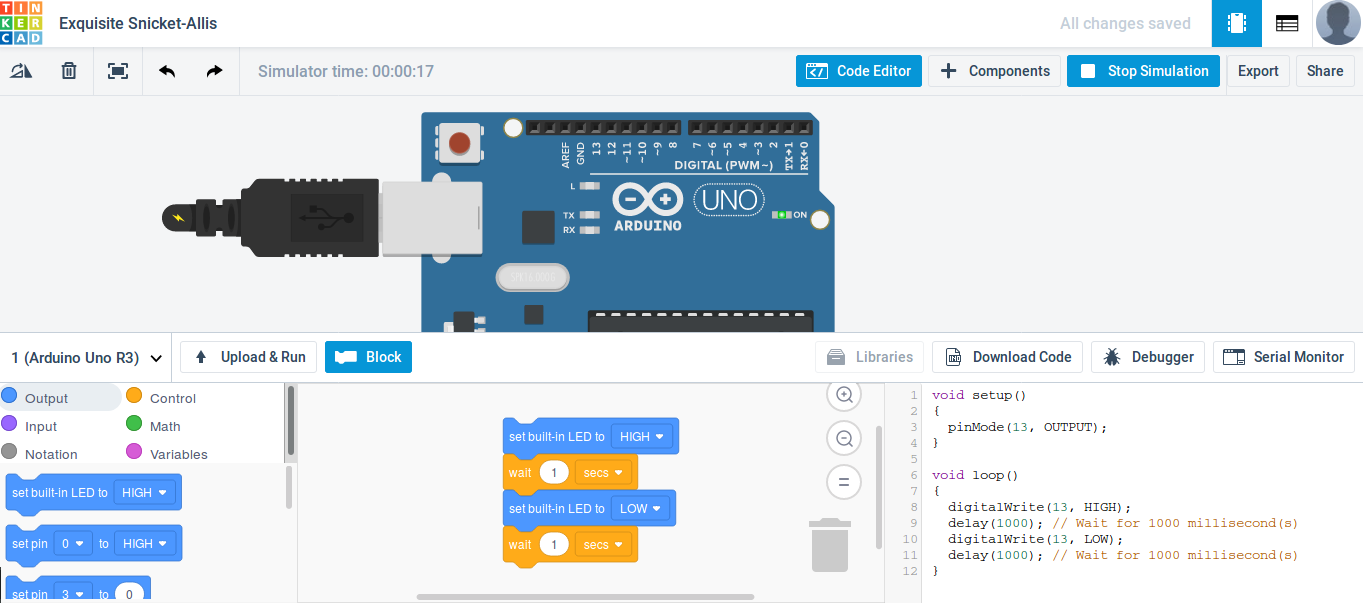Select the Variables block category
The height and width of the screenshot is (603, 1363).
(x=178, y=454)
